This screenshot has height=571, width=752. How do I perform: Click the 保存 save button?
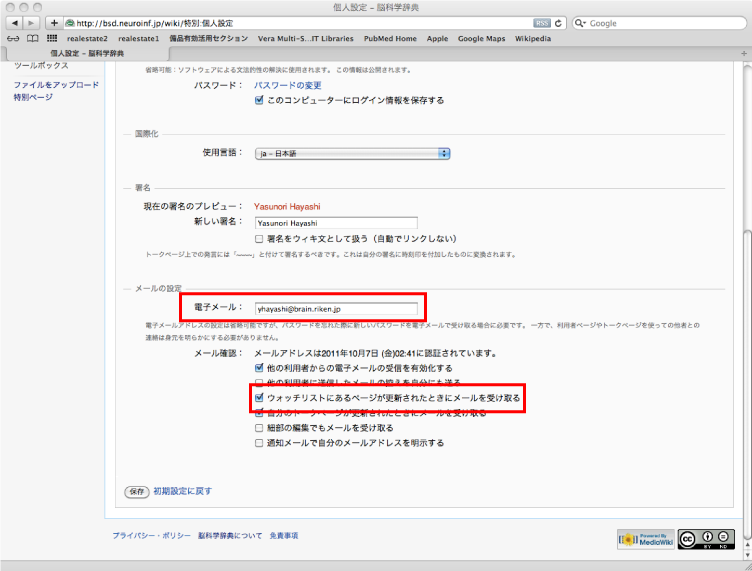click(136, 491)
